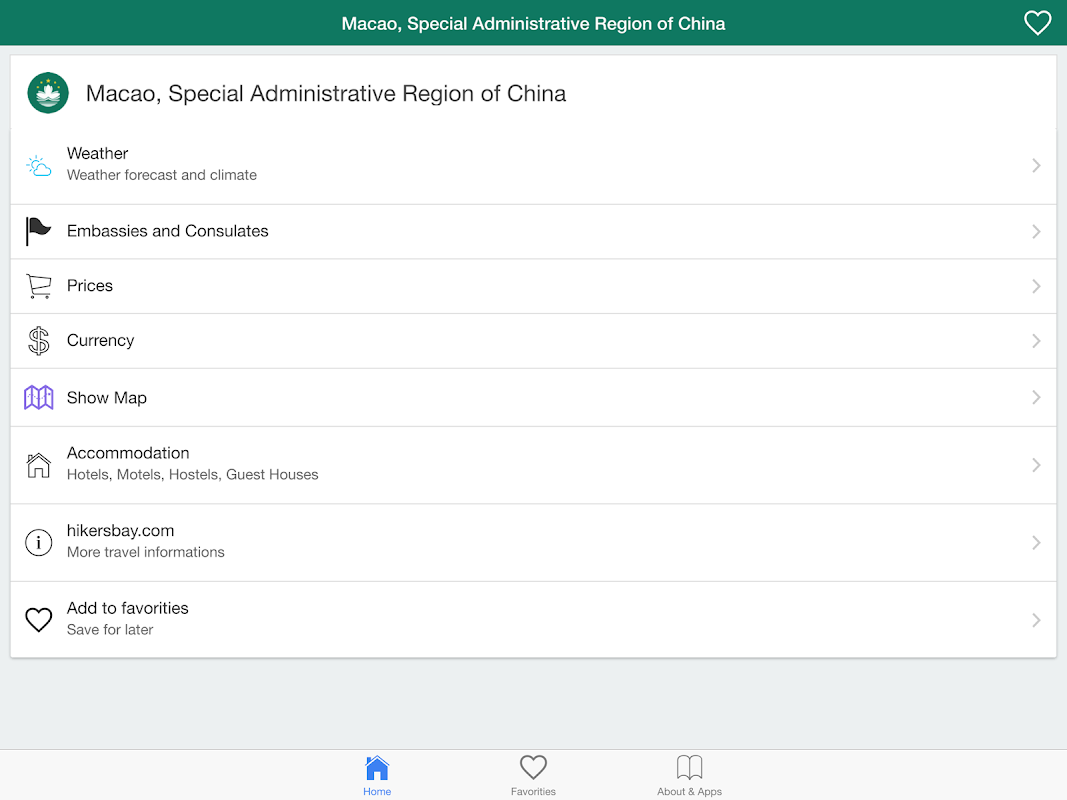The width and height of the screenshot is (1067, 800).
Task: Select Show Map
Action: tap(534, 398)
